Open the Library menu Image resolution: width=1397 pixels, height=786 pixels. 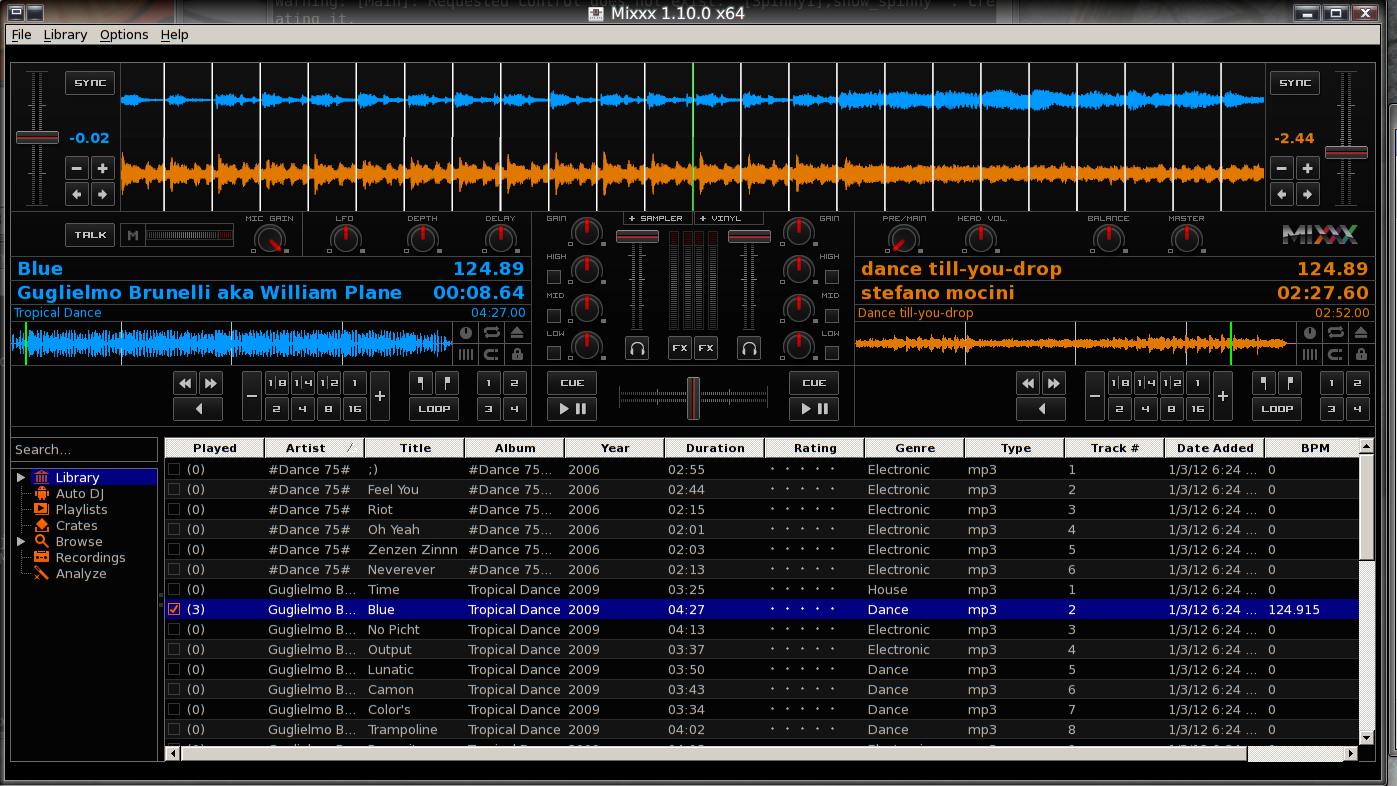(x=65, y=34)
